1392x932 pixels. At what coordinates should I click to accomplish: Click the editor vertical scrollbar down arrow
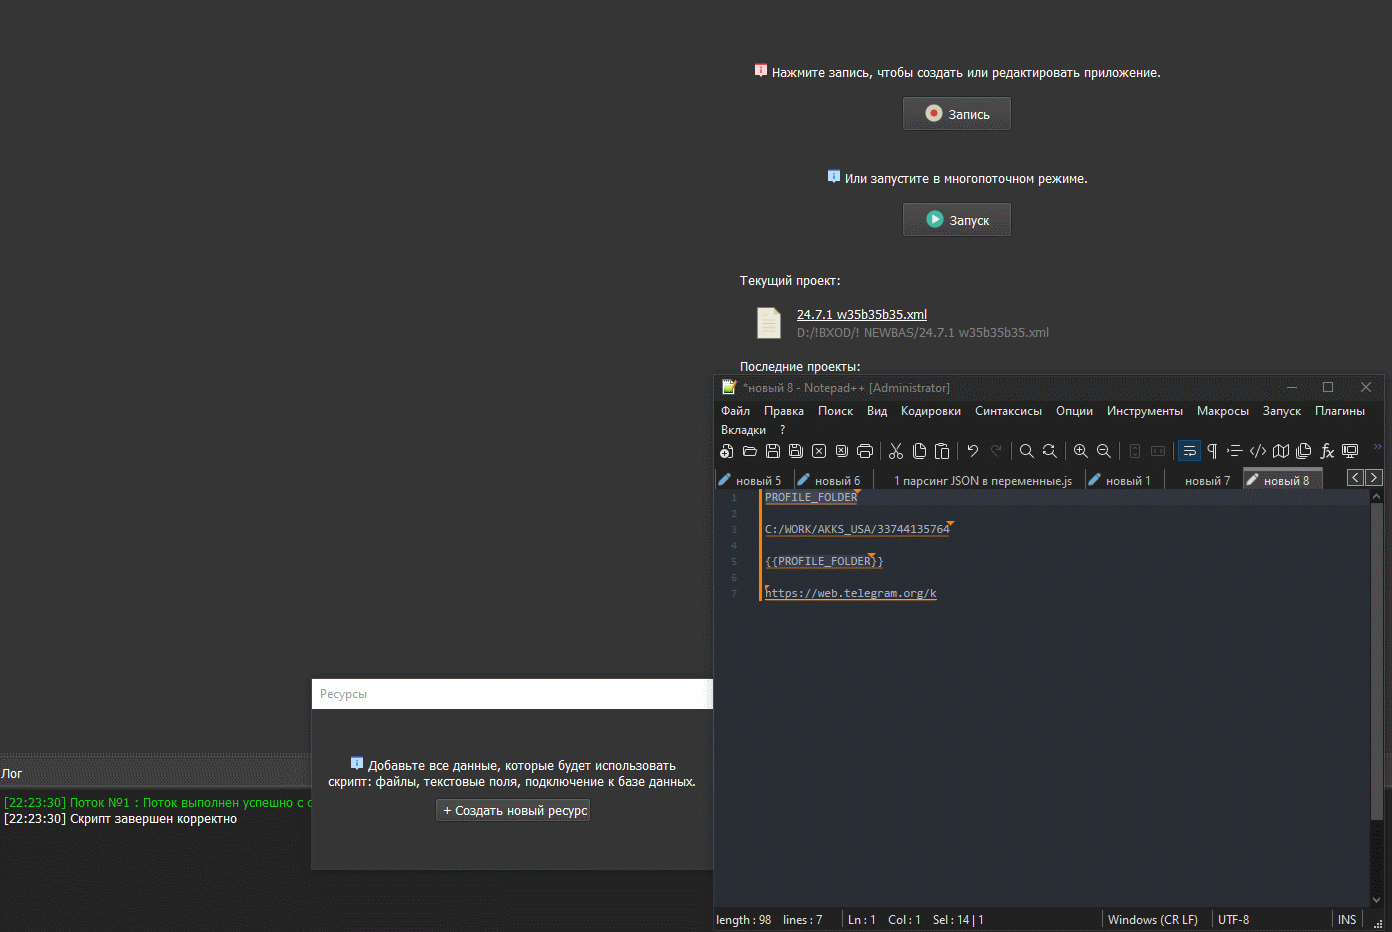pyautogui.click(x=1376, y=900)
